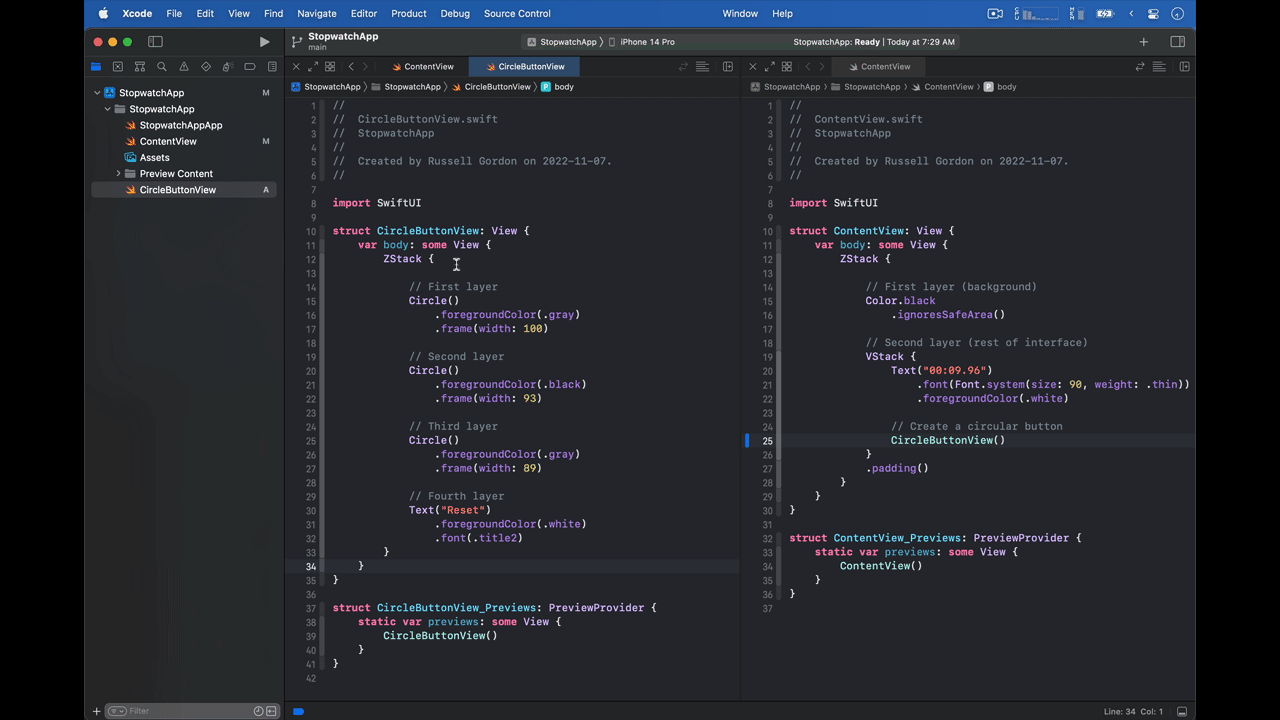Collapse the StopwatchApp group
Screen dimensions: 1280x720
(x=106, y=109)
